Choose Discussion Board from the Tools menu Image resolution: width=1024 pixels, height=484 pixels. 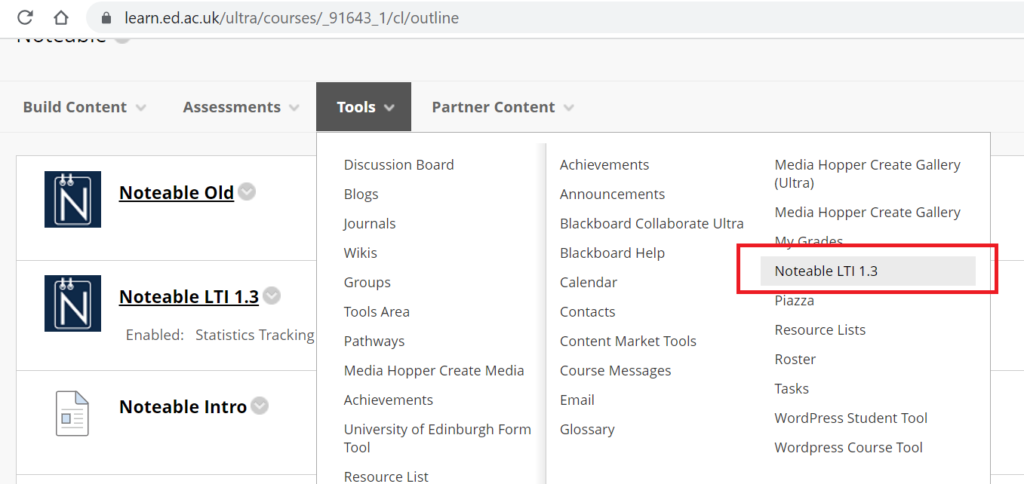tap(399, 165)
